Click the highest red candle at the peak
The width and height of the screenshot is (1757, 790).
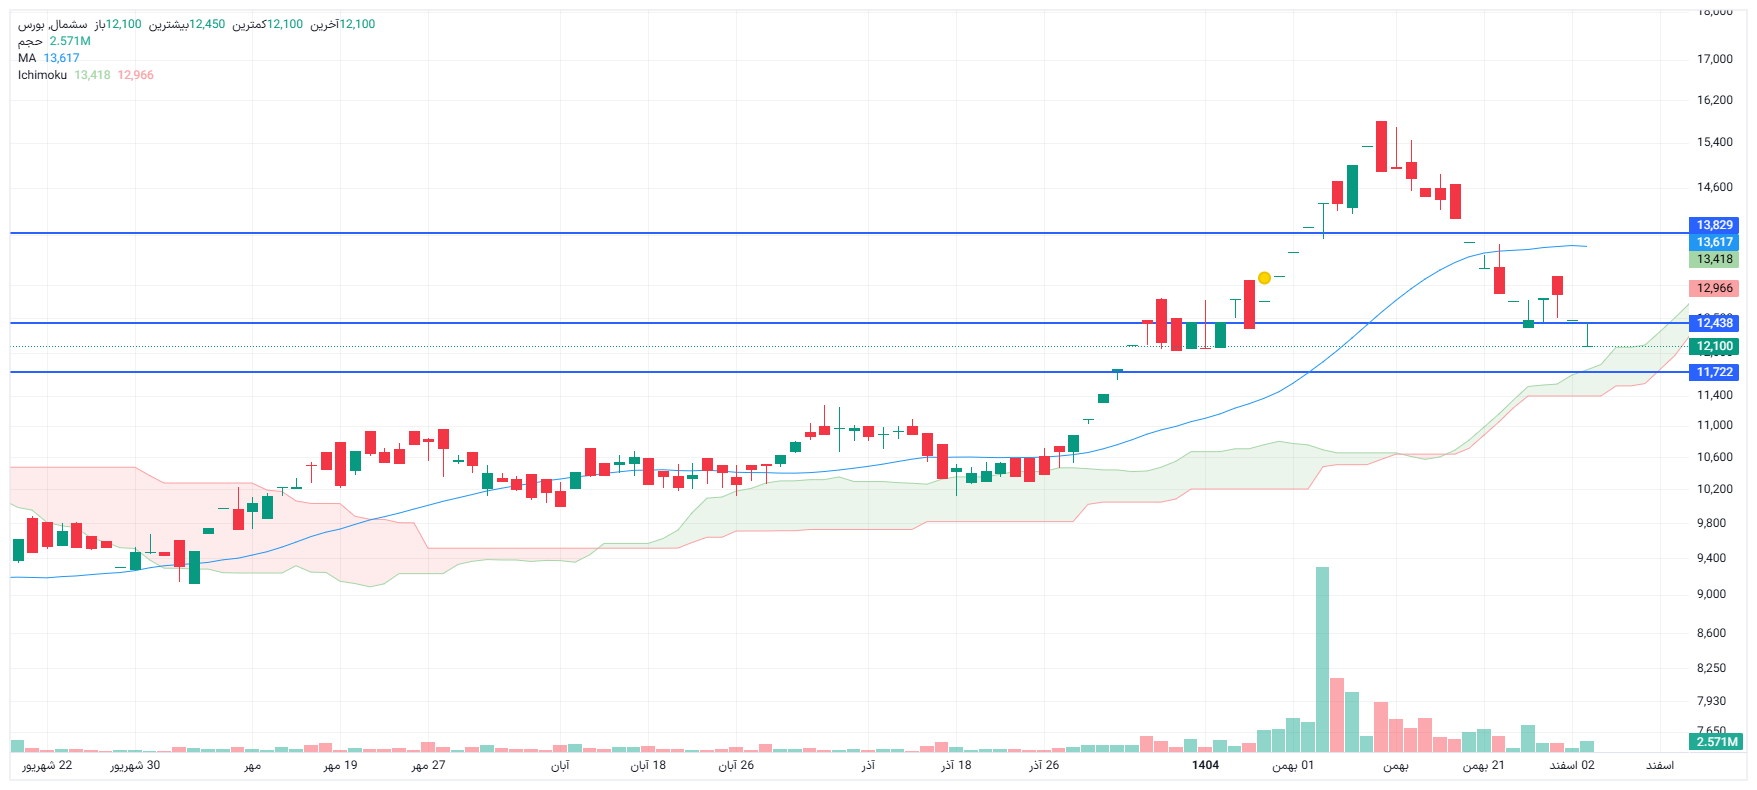point(1381,146)
